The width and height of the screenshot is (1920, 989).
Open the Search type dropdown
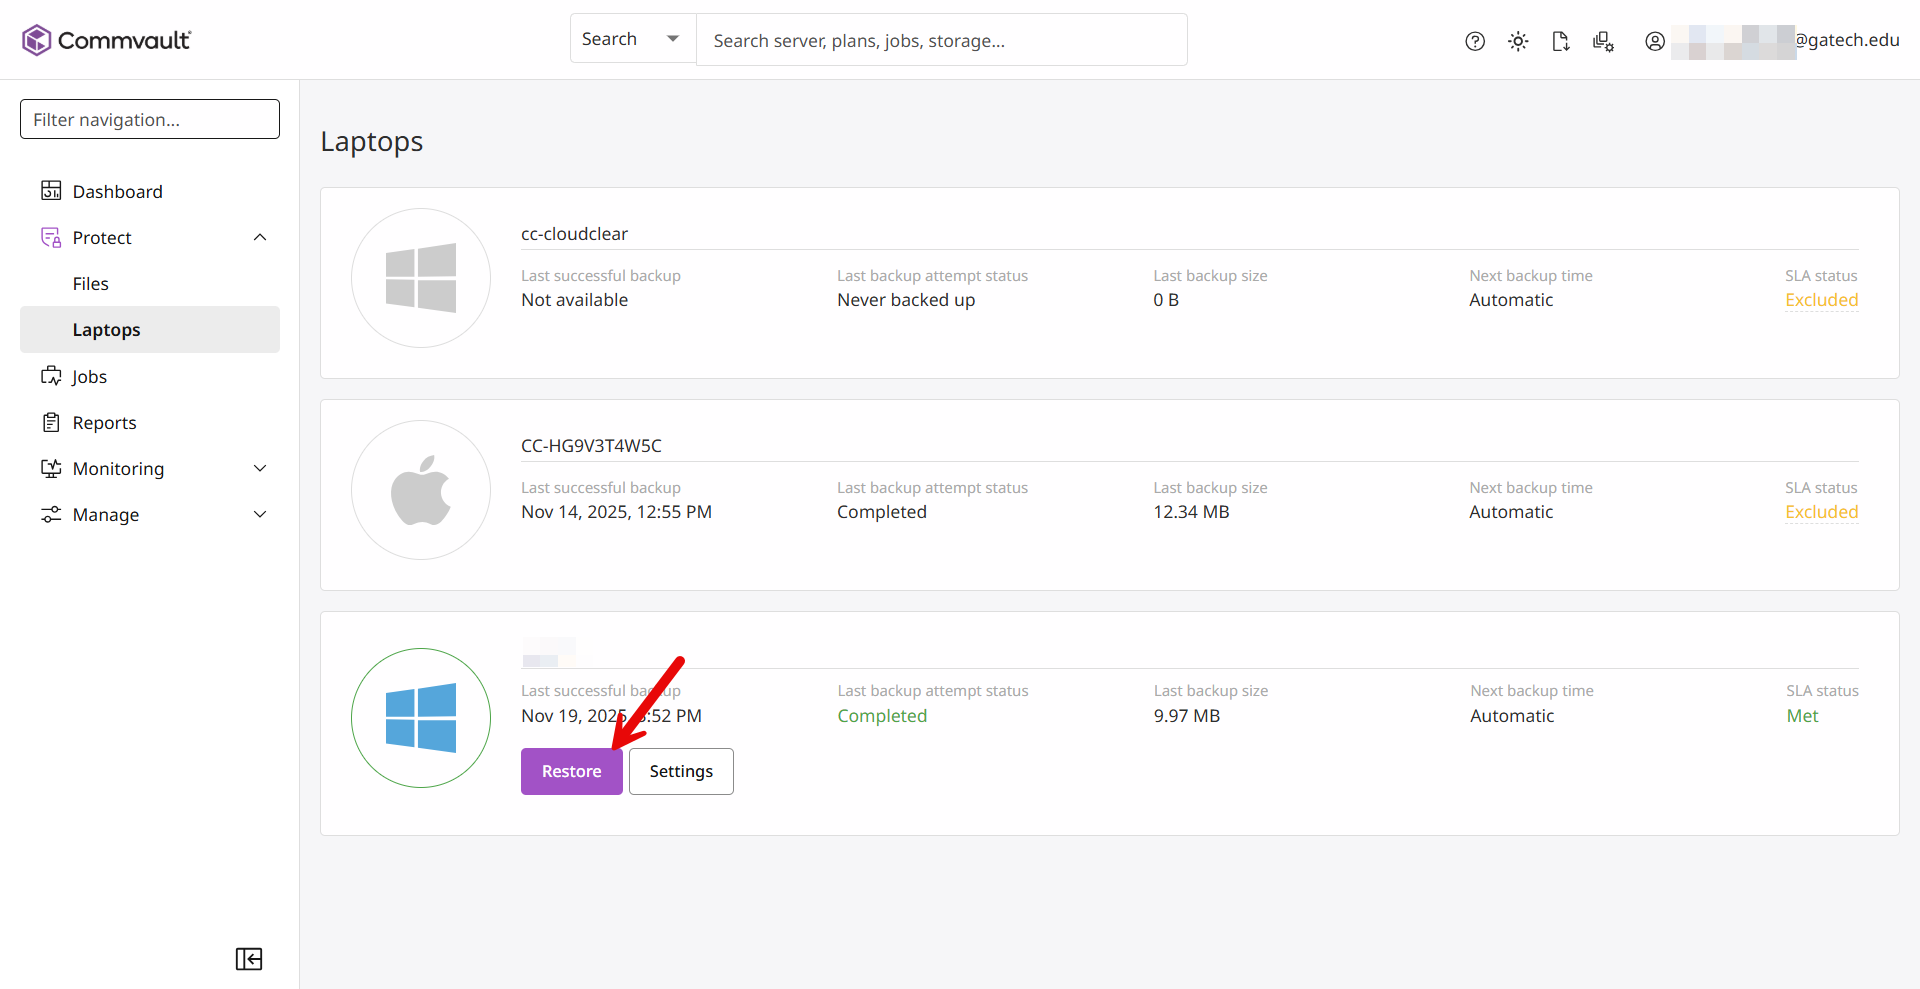coord(632,39)
